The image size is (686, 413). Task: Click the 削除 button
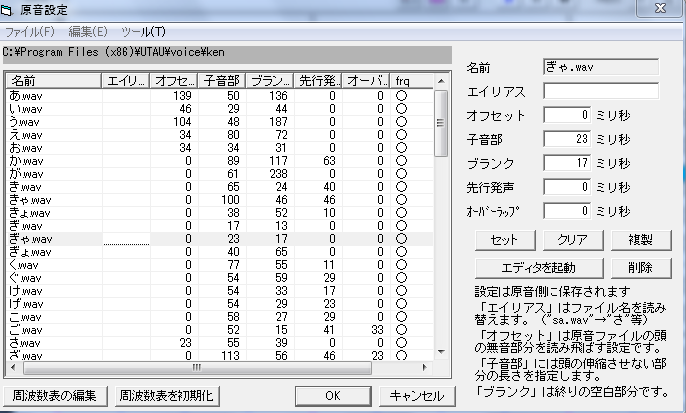pyautogui.click(x=640, y=268)
